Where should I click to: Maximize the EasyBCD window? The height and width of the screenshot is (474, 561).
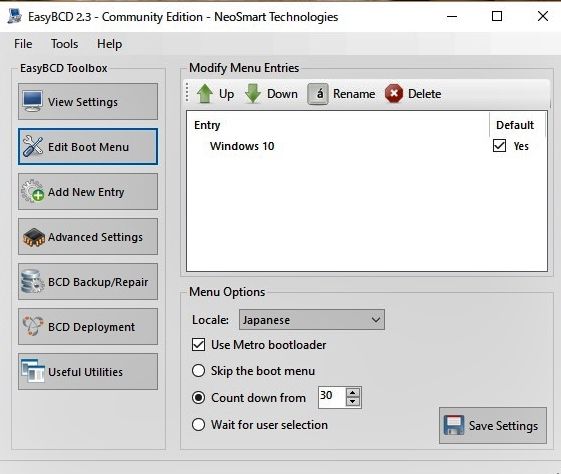pyautogui.click(x=497, y=16)
